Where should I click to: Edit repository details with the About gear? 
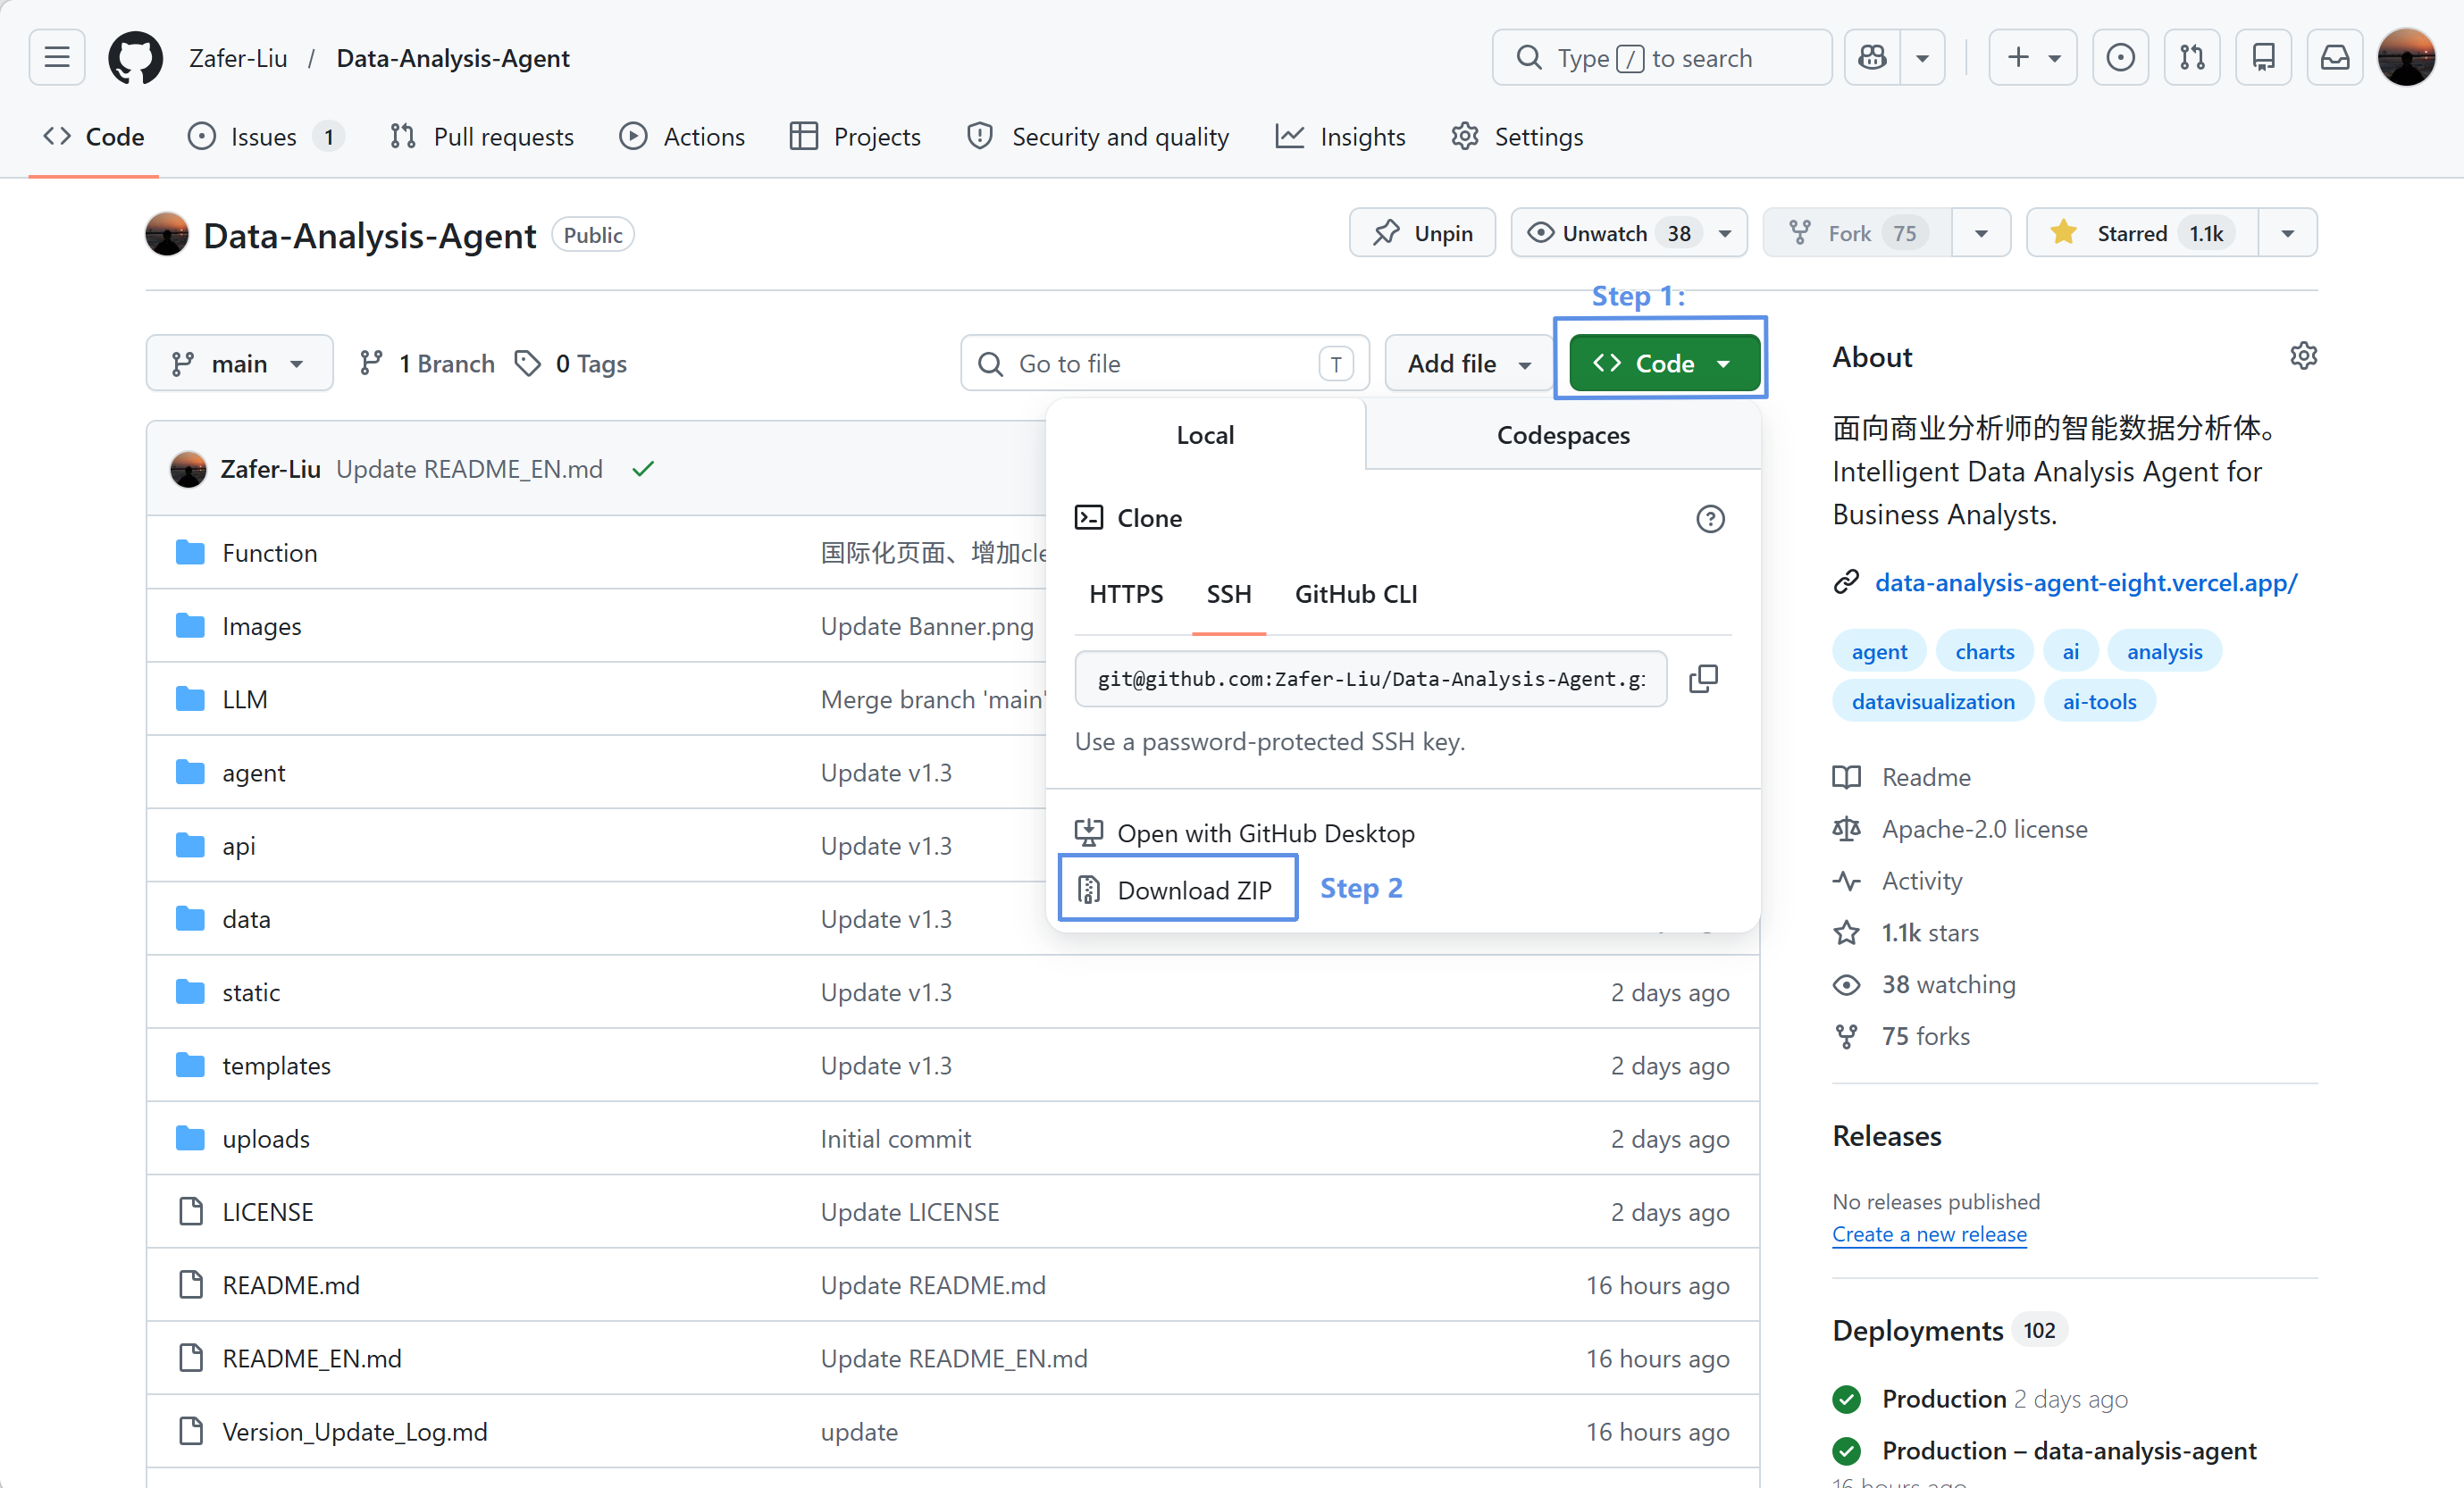[2303, 356]
